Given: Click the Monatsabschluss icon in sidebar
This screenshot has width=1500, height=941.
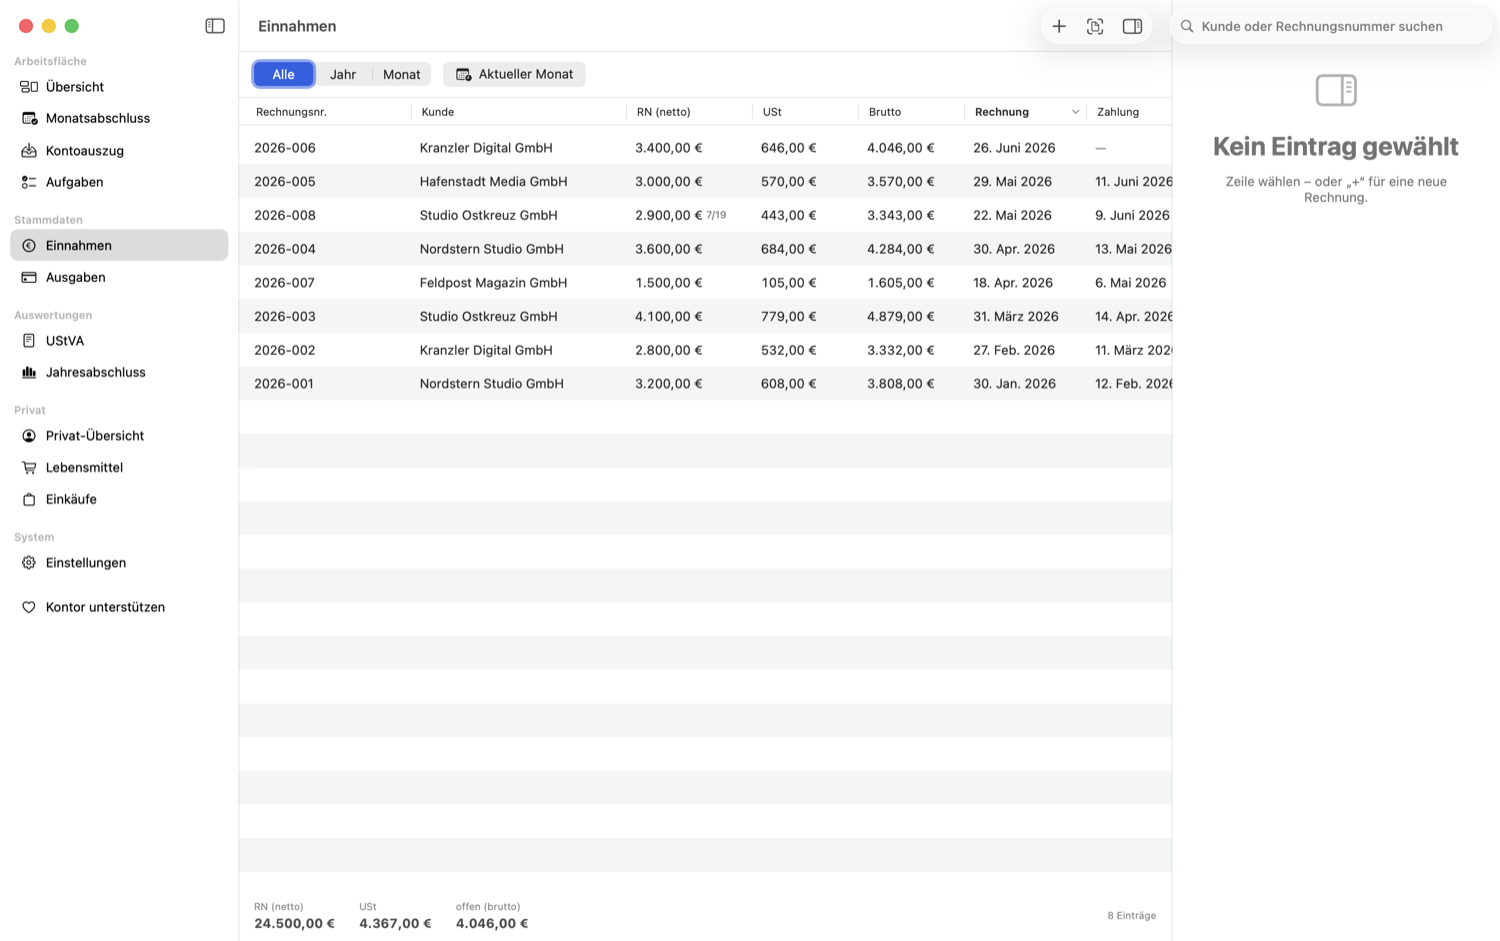Looking at the screenshot, I should click(29, 118).
